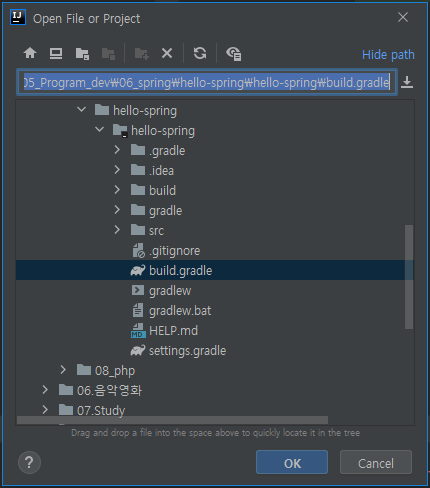Click the horizontal scrollbar thumb
The height and width of the screenshot is (488, 430).
click(172, 420)
